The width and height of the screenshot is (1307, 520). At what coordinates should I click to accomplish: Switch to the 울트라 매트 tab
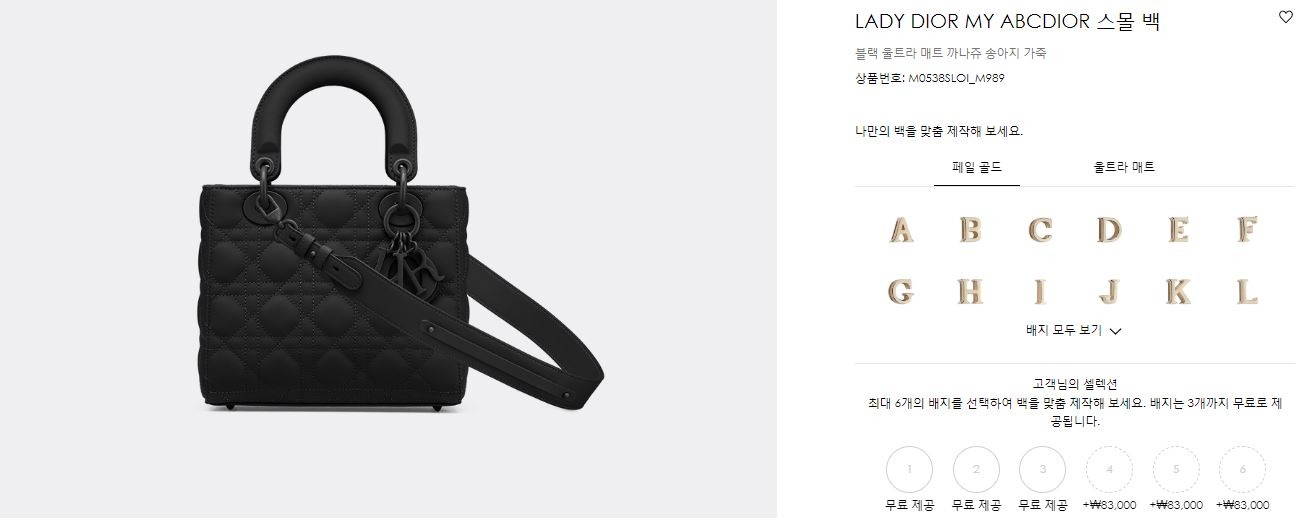pyautogui.click(x=1124, y=167)
